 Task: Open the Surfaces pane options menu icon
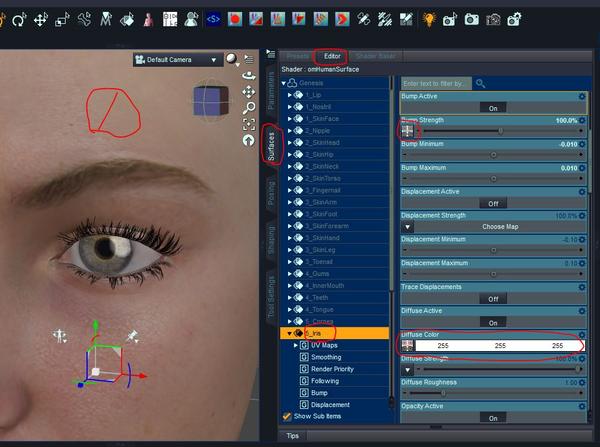(271, 54)
